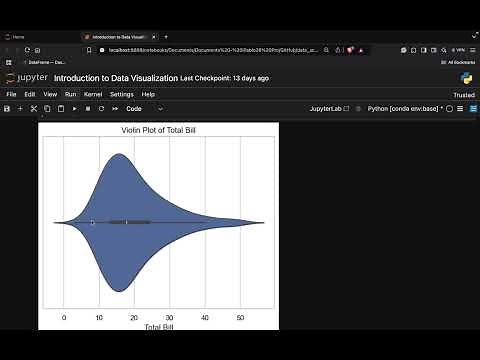Viewport: 480px width, 360px height.
Task: Click the Brave Rewards triangle icon
Action: coord(361,50)
